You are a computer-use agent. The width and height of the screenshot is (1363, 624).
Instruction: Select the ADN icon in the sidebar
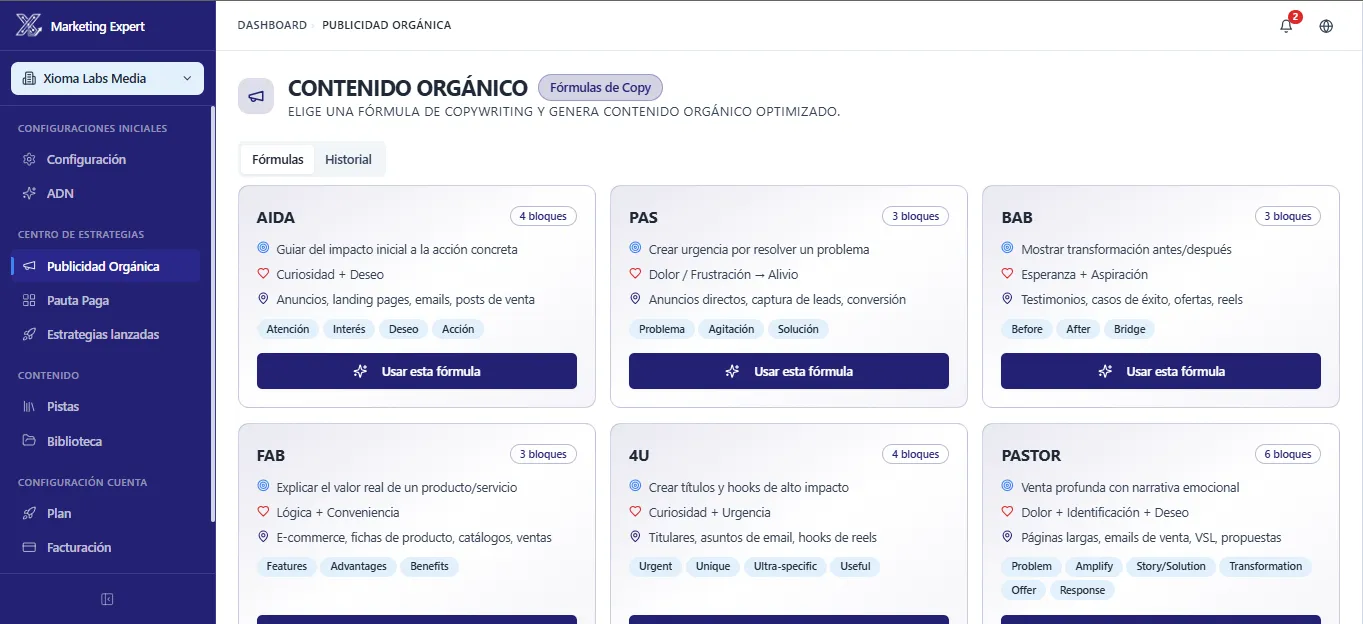32,193
